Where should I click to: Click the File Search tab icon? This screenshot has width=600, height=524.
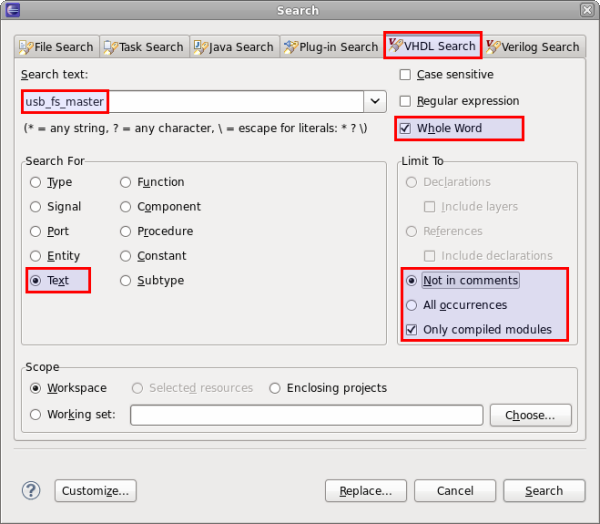click(x=26, y=47)
